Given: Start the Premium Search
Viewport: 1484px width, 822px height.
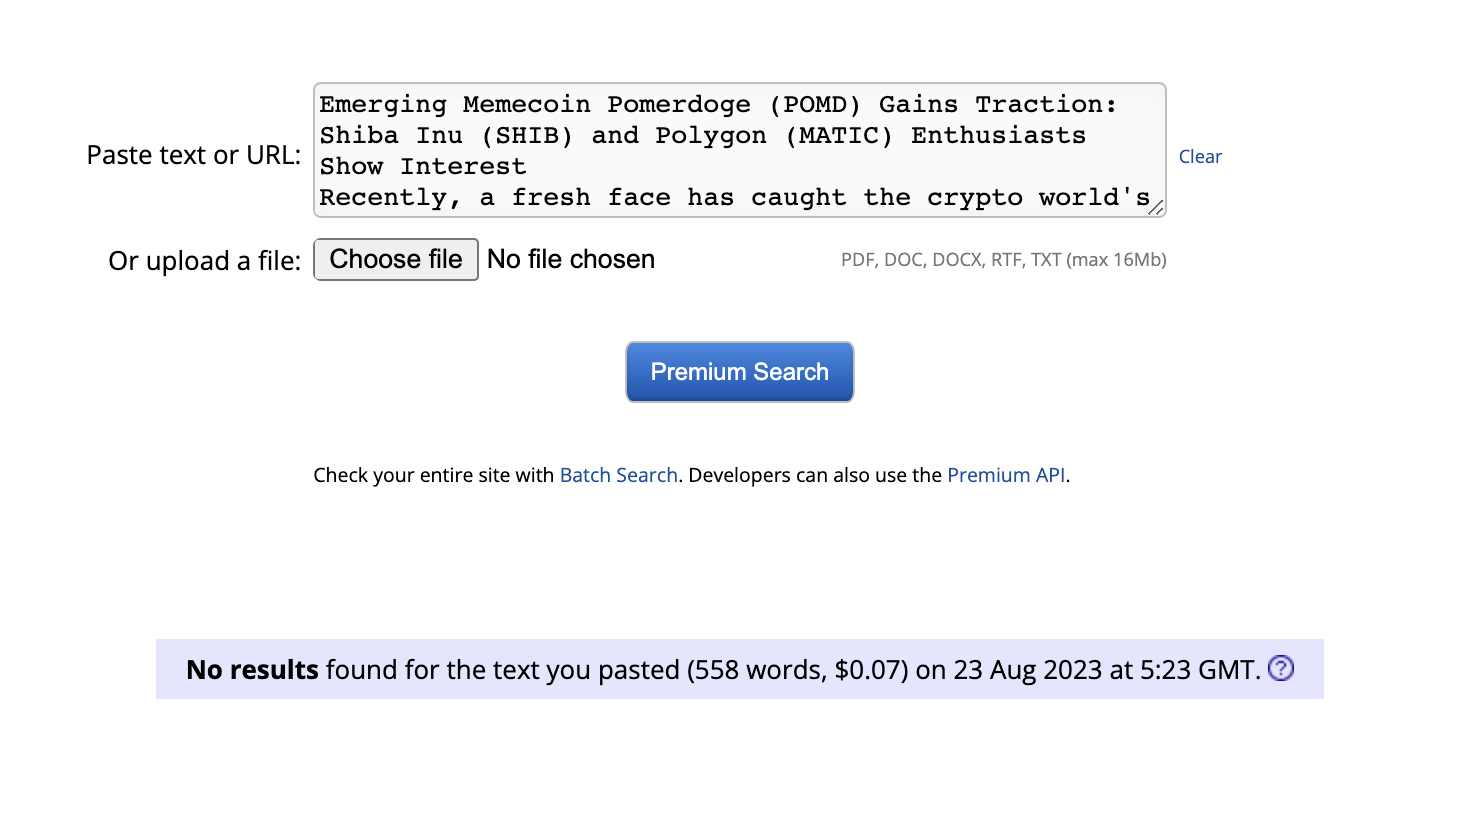Looking at the screenshot, I should pos(740,372).
